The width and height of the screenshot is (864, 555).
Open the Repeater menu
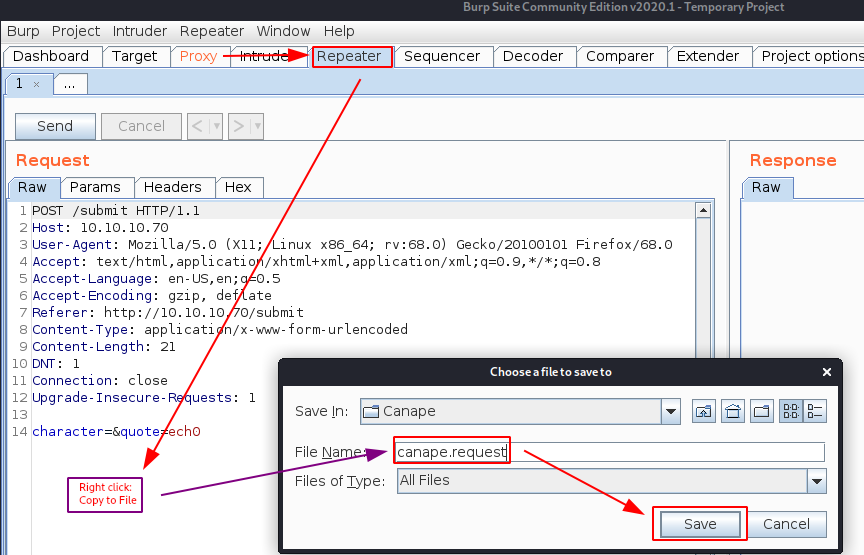point(212,31)
